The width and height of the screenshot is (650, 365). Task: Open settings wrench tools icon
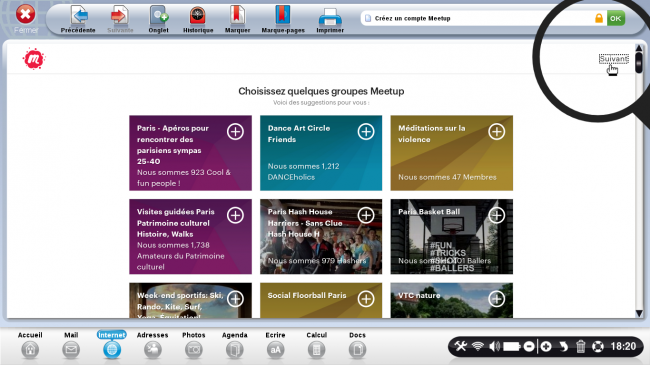[x=461, y=346]
